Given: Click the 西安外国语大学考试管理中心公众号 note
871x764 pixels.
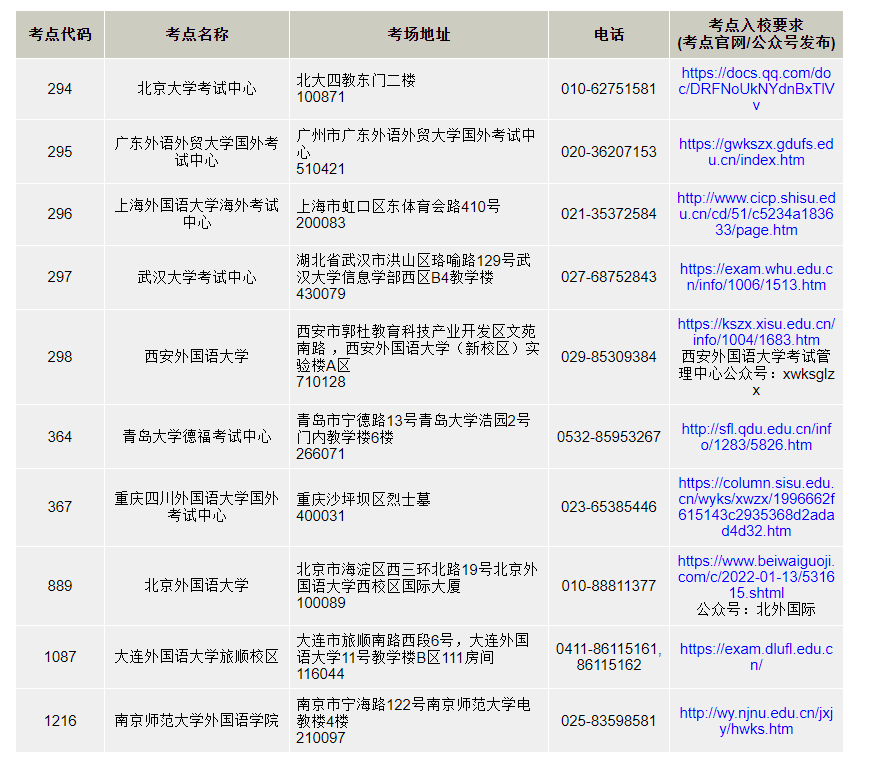Looking at the screenshot, I should (x=756, y=373).
